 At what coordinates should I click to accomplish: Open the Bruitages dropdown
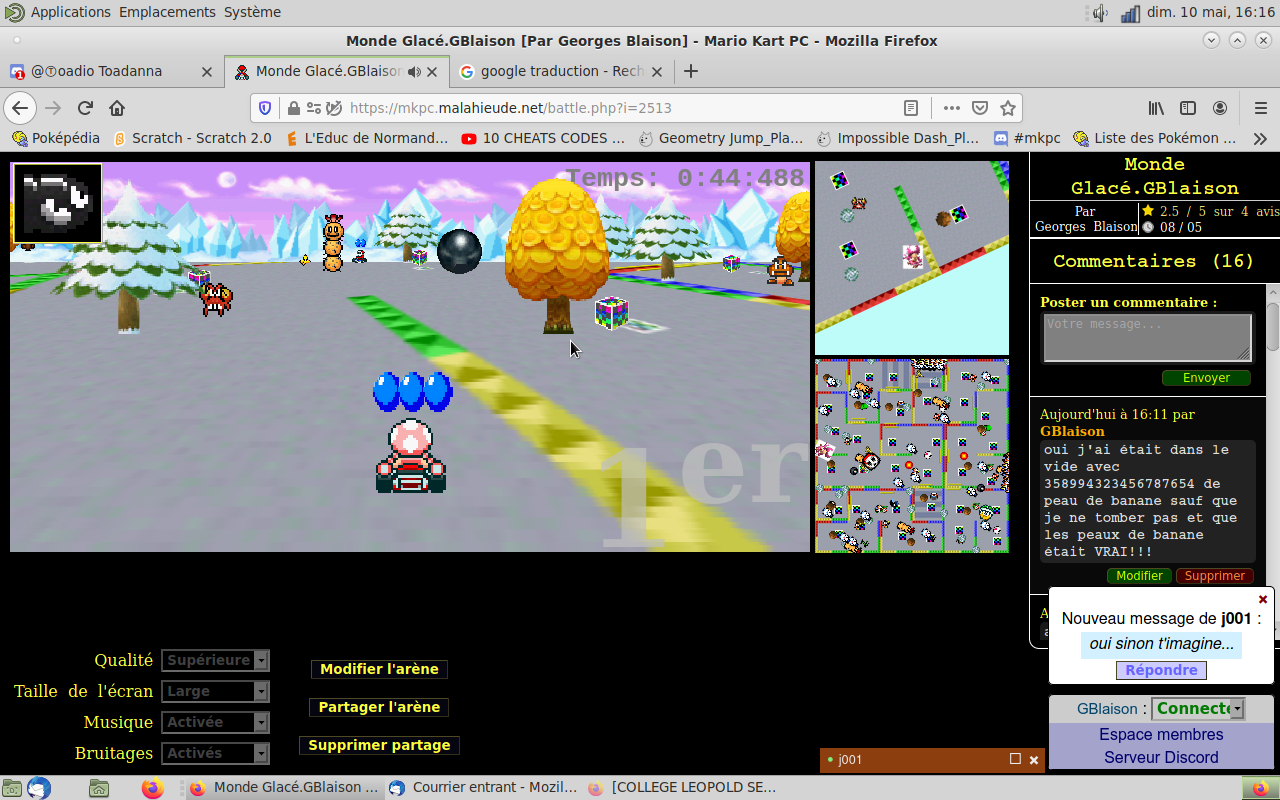coord(216,753)
